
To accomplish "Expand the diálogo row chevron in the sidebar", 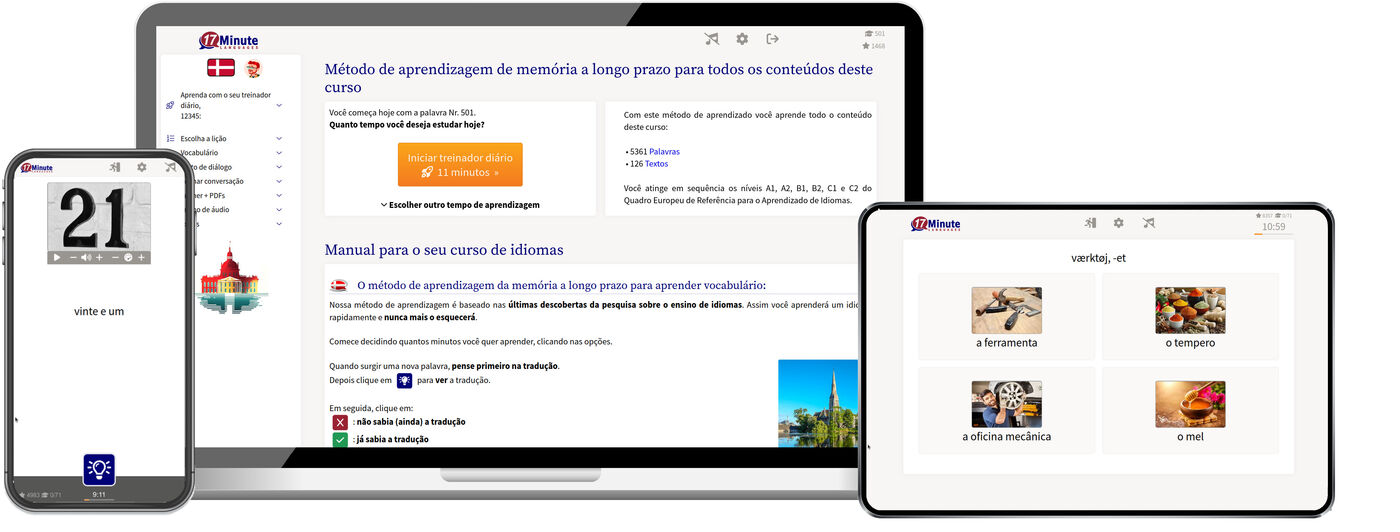I will pyautogui.click(x=279, y=167).
